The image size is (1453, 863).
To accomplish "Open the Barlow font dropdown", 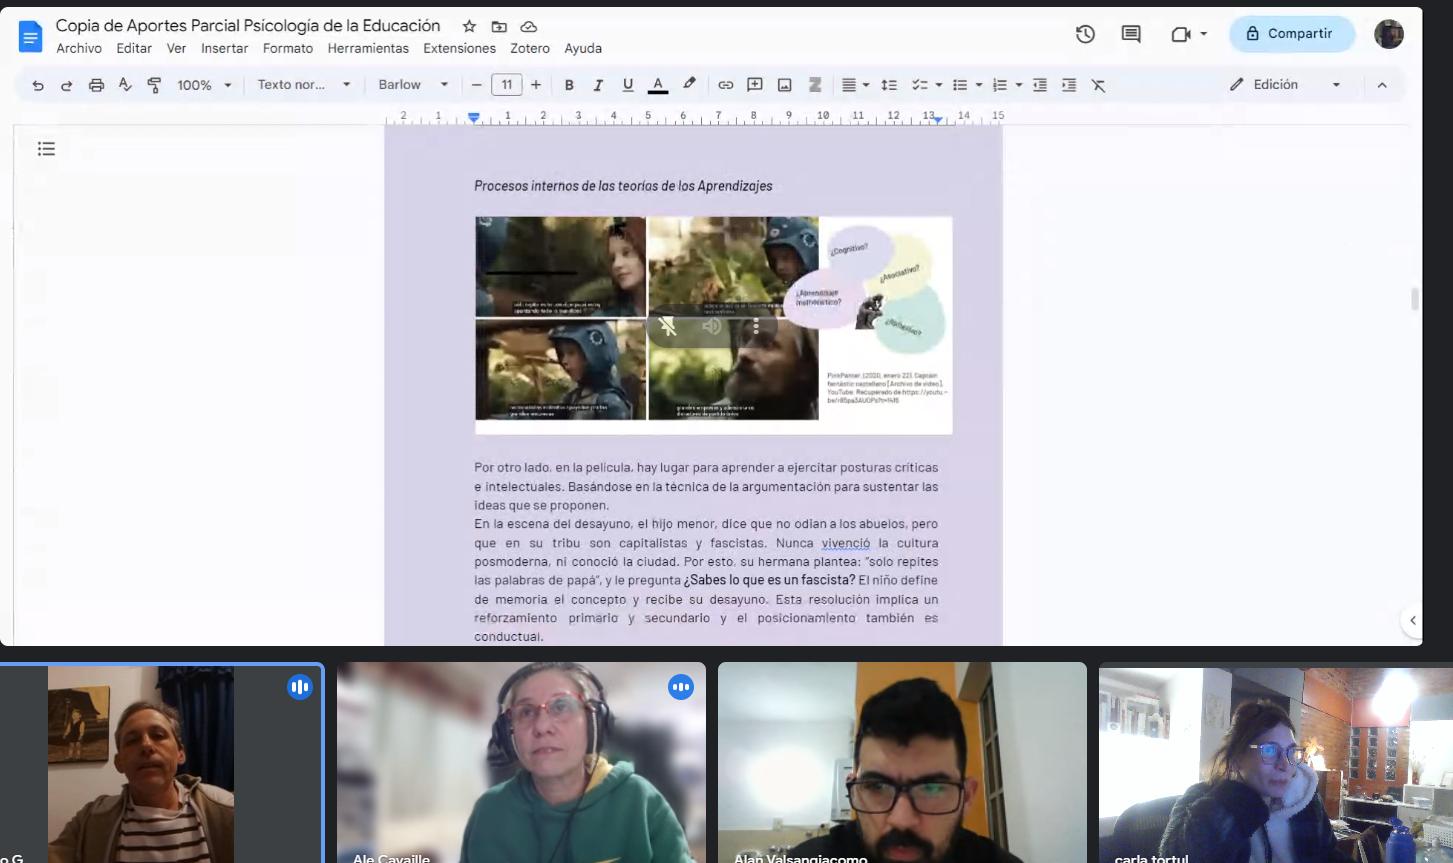I will (413, 85).
